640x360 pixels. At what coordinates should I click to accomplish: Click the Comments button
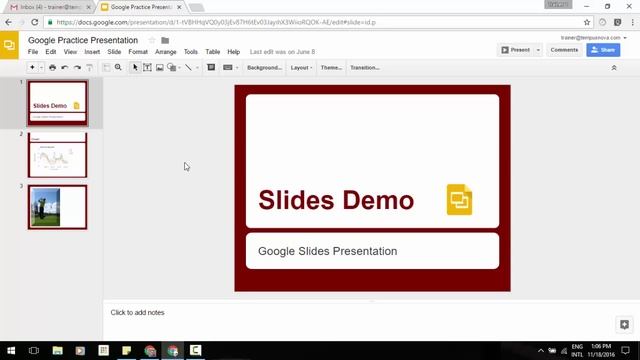[x=564, y=50]
